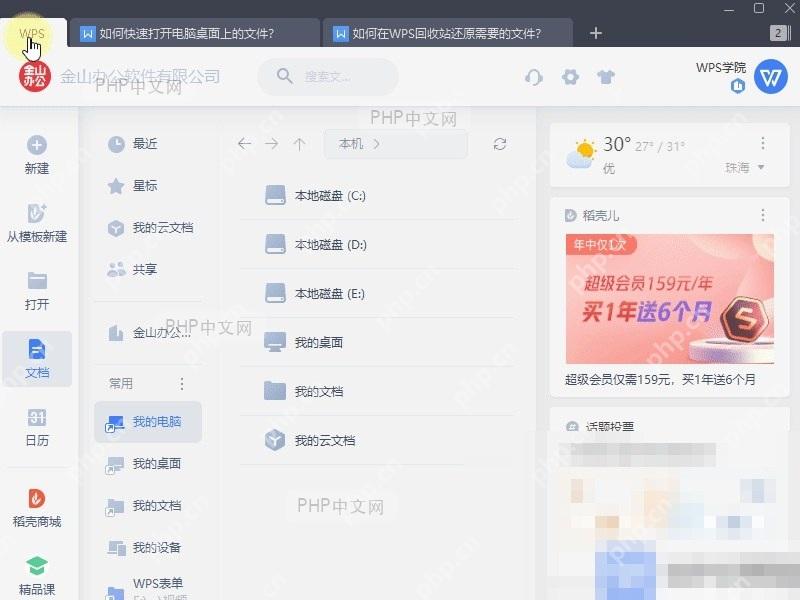Click the 稻壳儿 card title
This screenshot has width=800, height=600.
click(x=600, y=216)
